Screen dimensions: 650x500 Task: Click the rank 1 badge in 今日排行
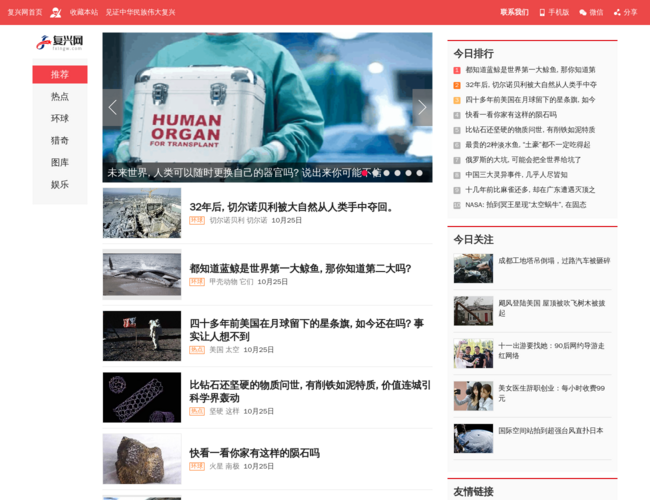click(x=457, y=70)
